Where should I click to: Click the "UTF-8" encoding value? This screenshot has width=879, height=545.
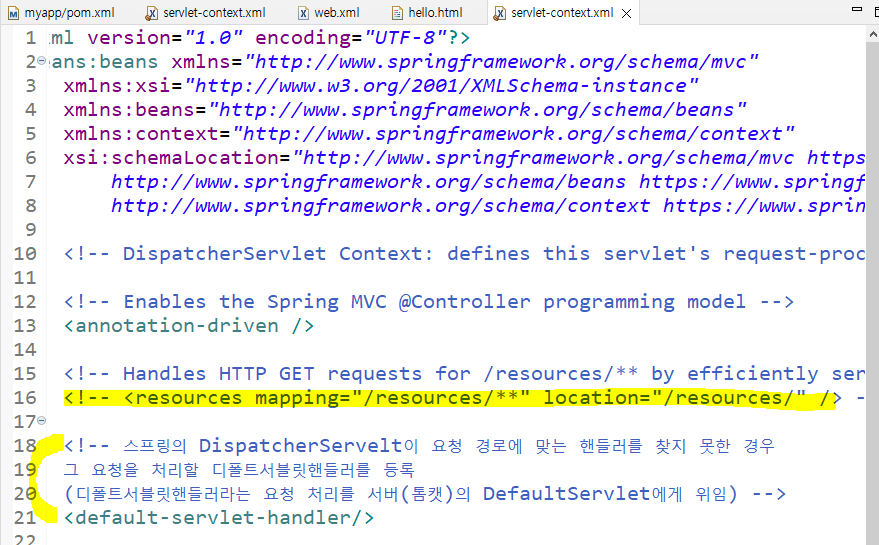tap(405, 38)
